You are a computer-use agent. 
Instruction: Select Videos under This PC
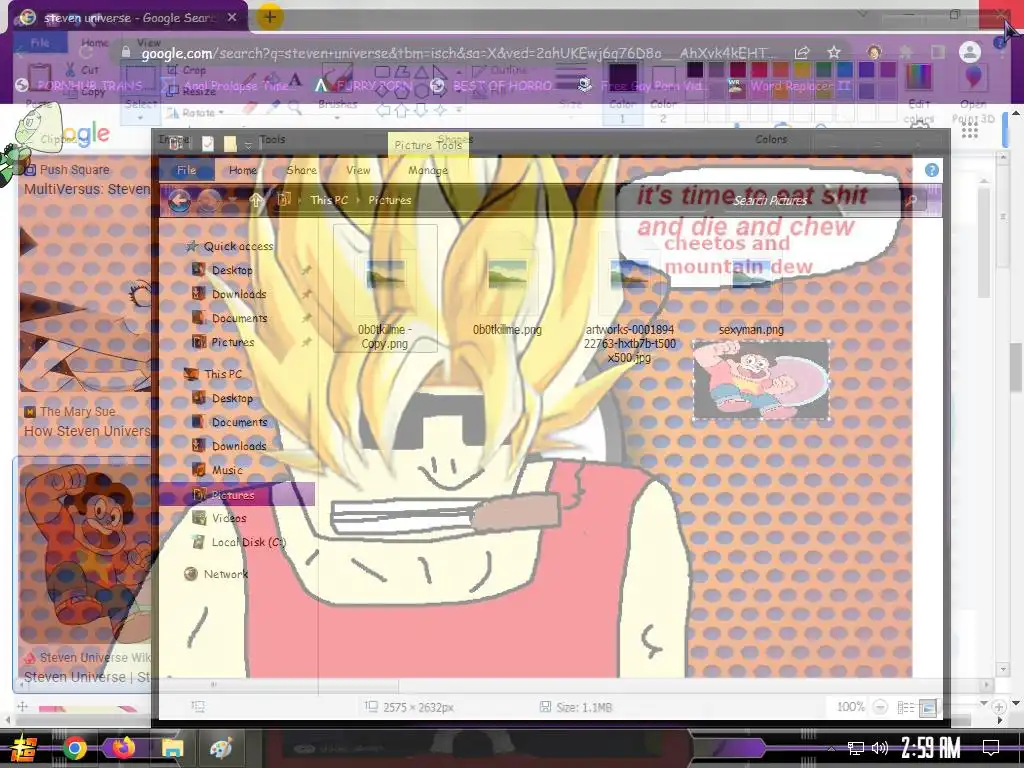(219, 518)
